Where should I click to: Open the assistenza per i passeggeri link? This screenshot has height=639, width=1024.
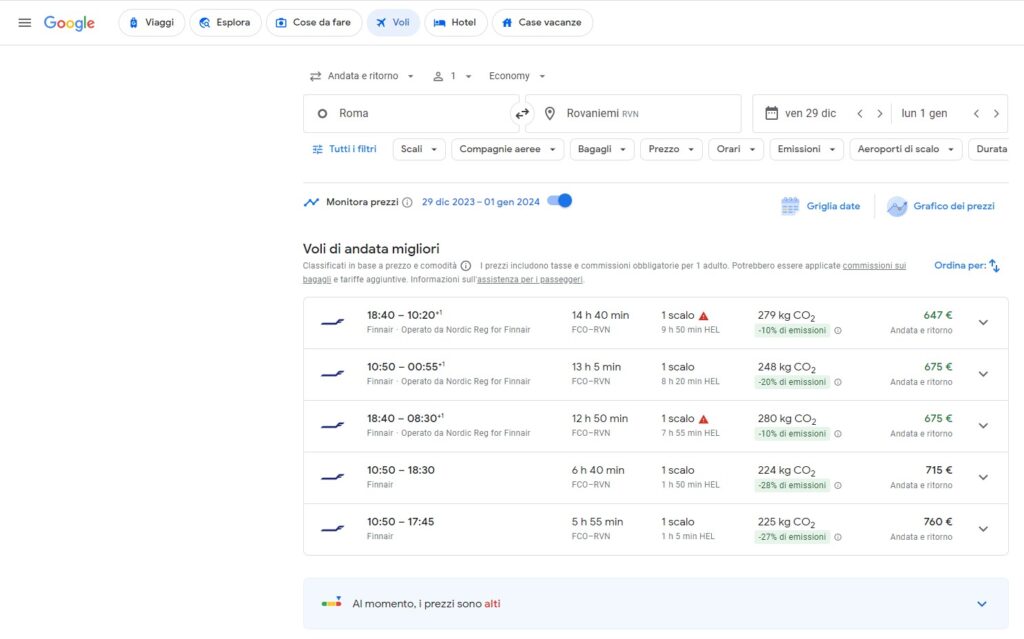click(530, 280)
